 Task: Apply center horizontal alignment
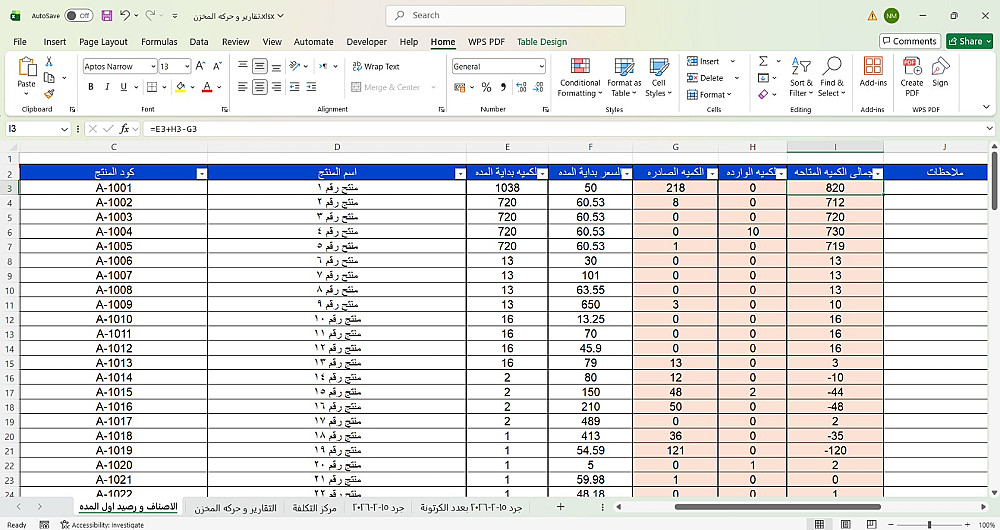point(259,87)
